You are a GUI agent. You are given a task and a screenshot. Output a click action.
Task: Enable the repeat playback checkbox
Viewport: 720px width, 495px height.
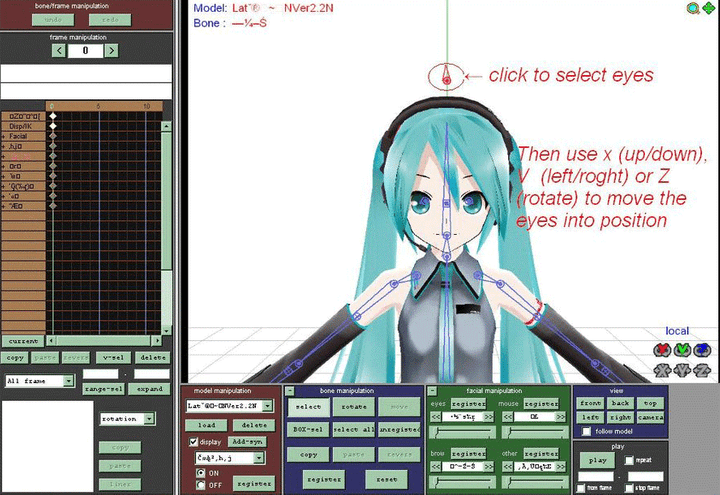click(x=629, y=460)
